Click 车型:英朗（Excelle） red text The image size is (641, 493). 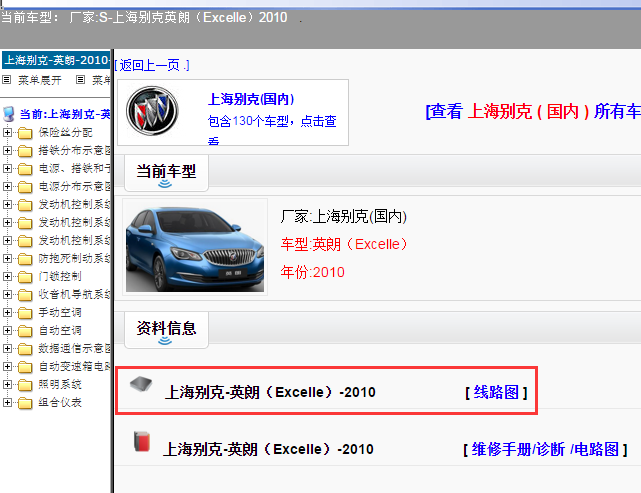click(x=344, y=244)
